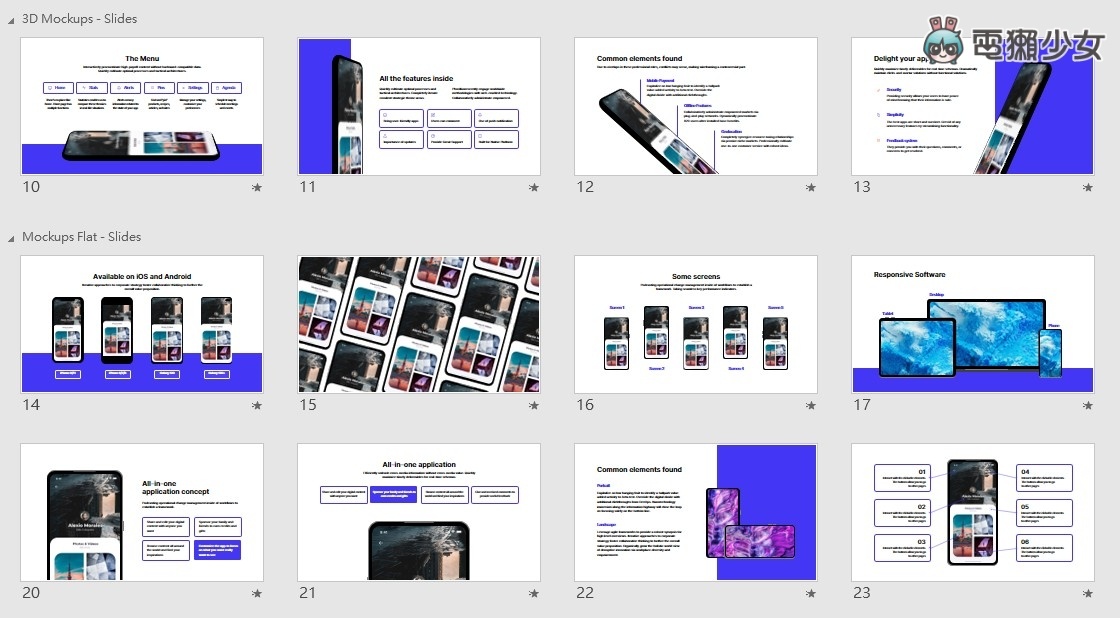
Task: Trigger the star icon beneath slide 23
Action: pos(1088,594)
